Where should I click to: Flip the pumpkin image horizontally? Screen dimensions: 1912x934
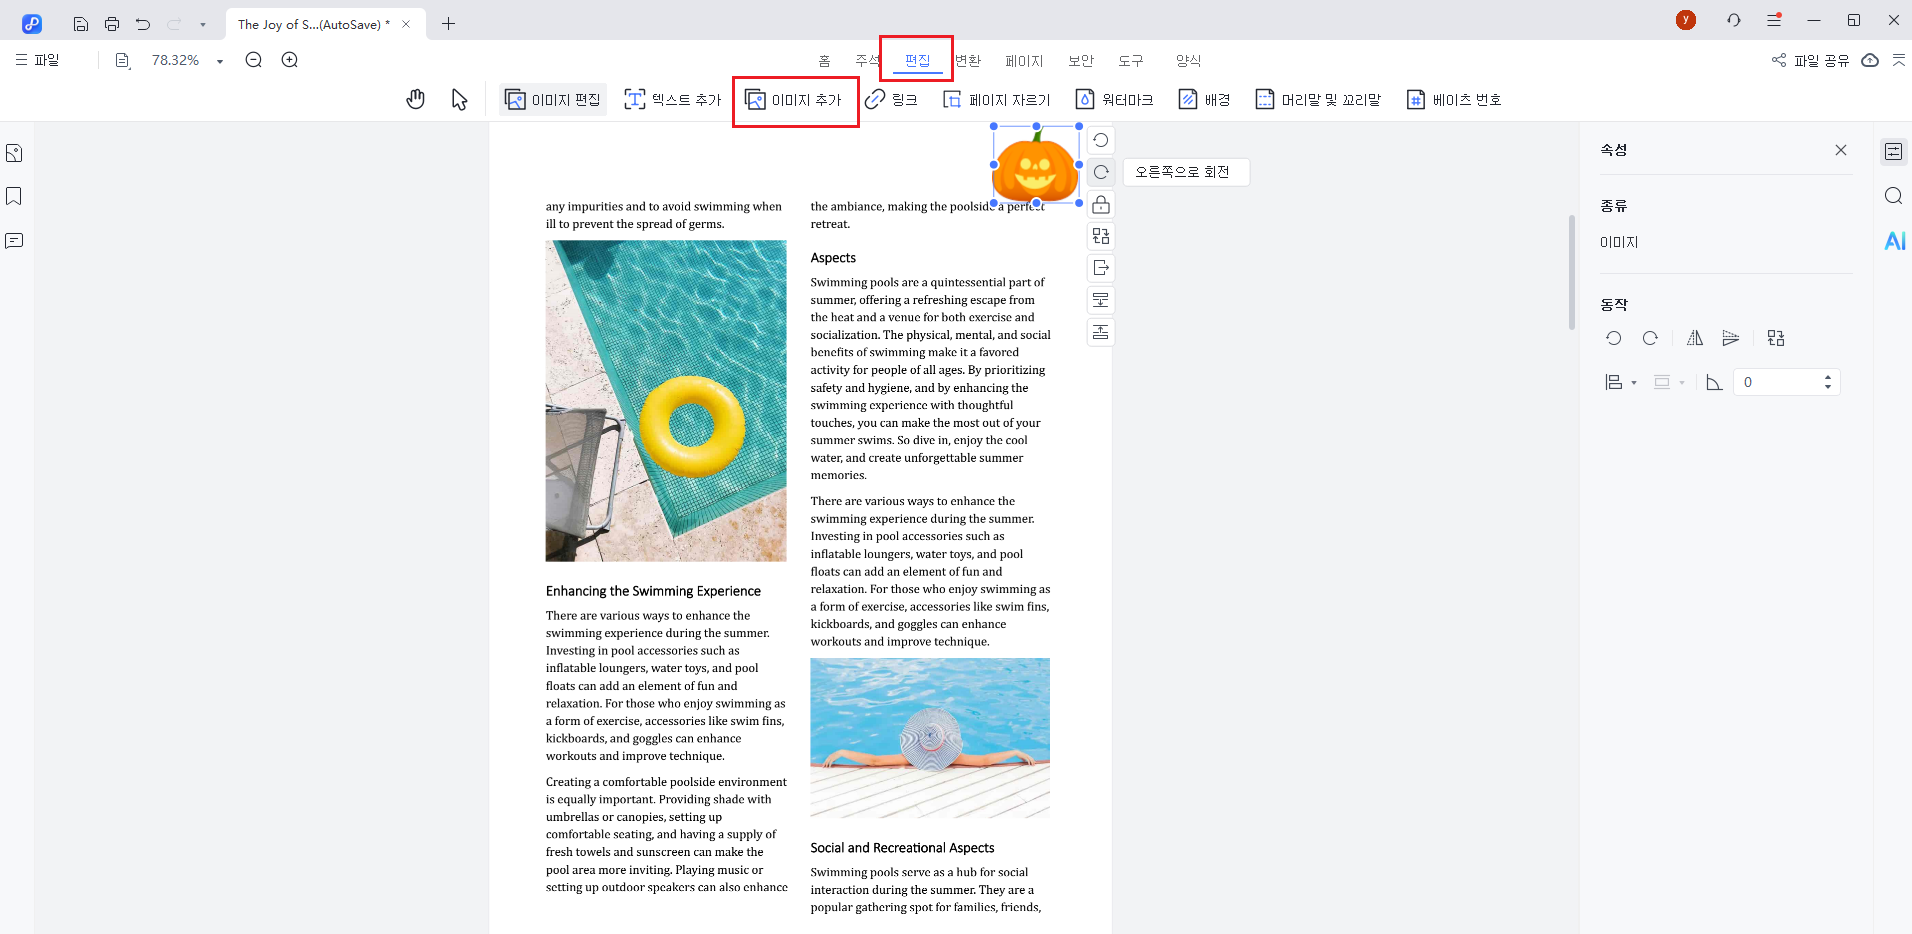coord(1694,338)
